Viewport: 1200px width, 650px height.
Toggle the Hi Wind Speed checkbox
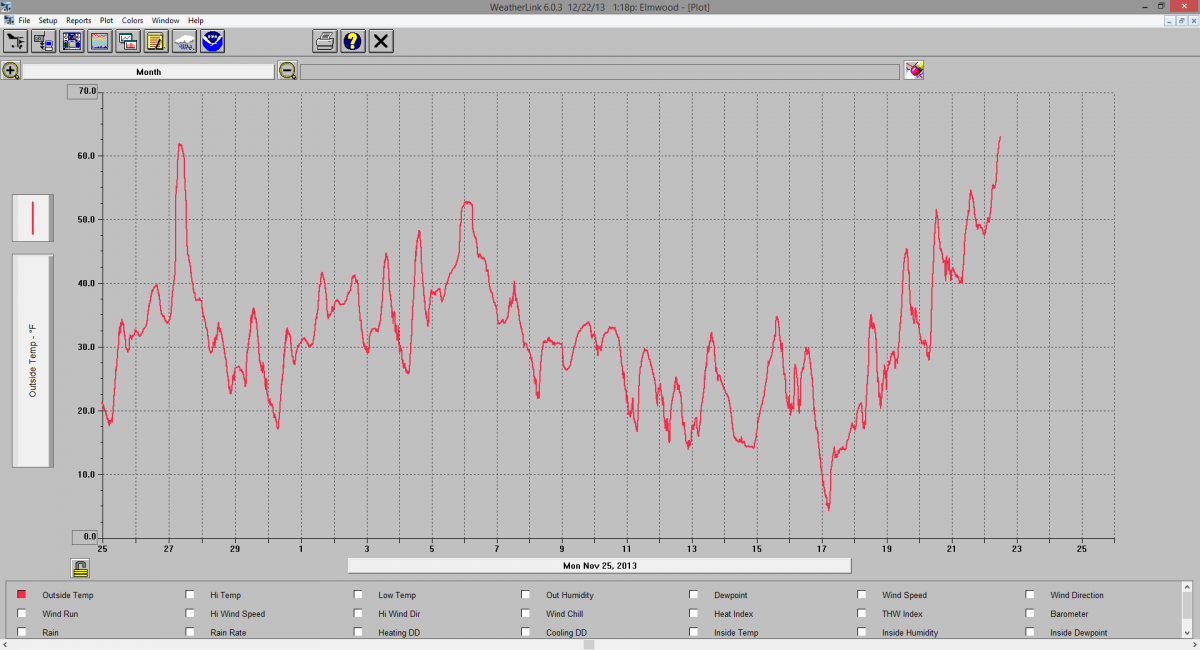coord(190,614)
